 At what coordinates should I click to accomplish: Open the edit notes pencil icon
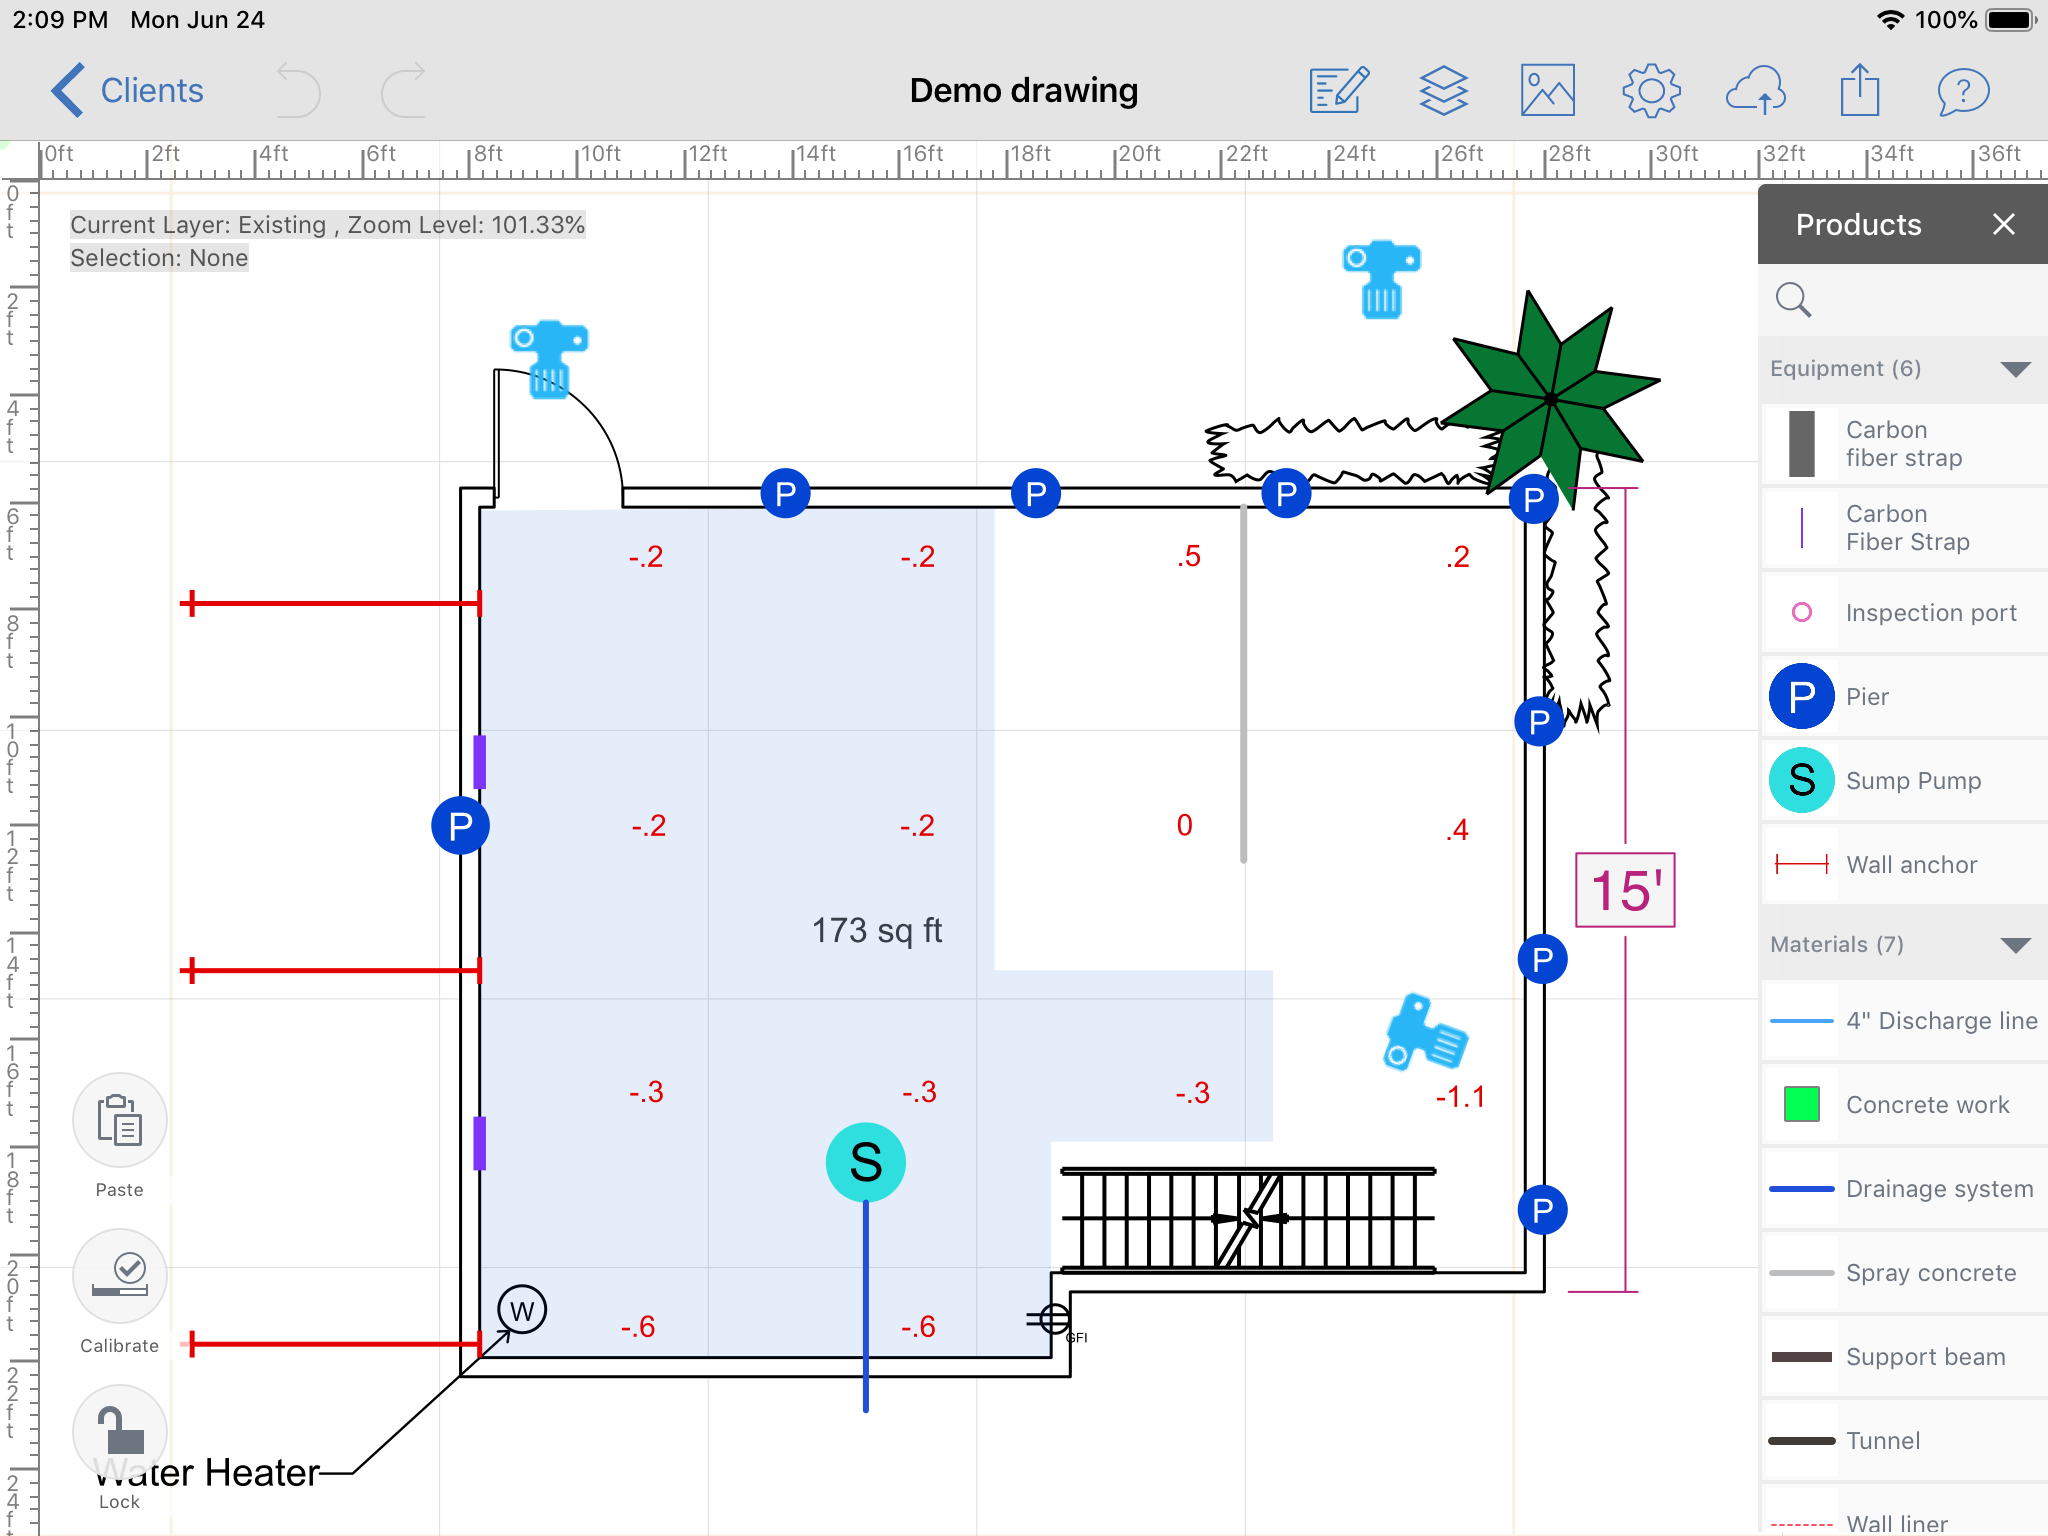[1339, 91]
